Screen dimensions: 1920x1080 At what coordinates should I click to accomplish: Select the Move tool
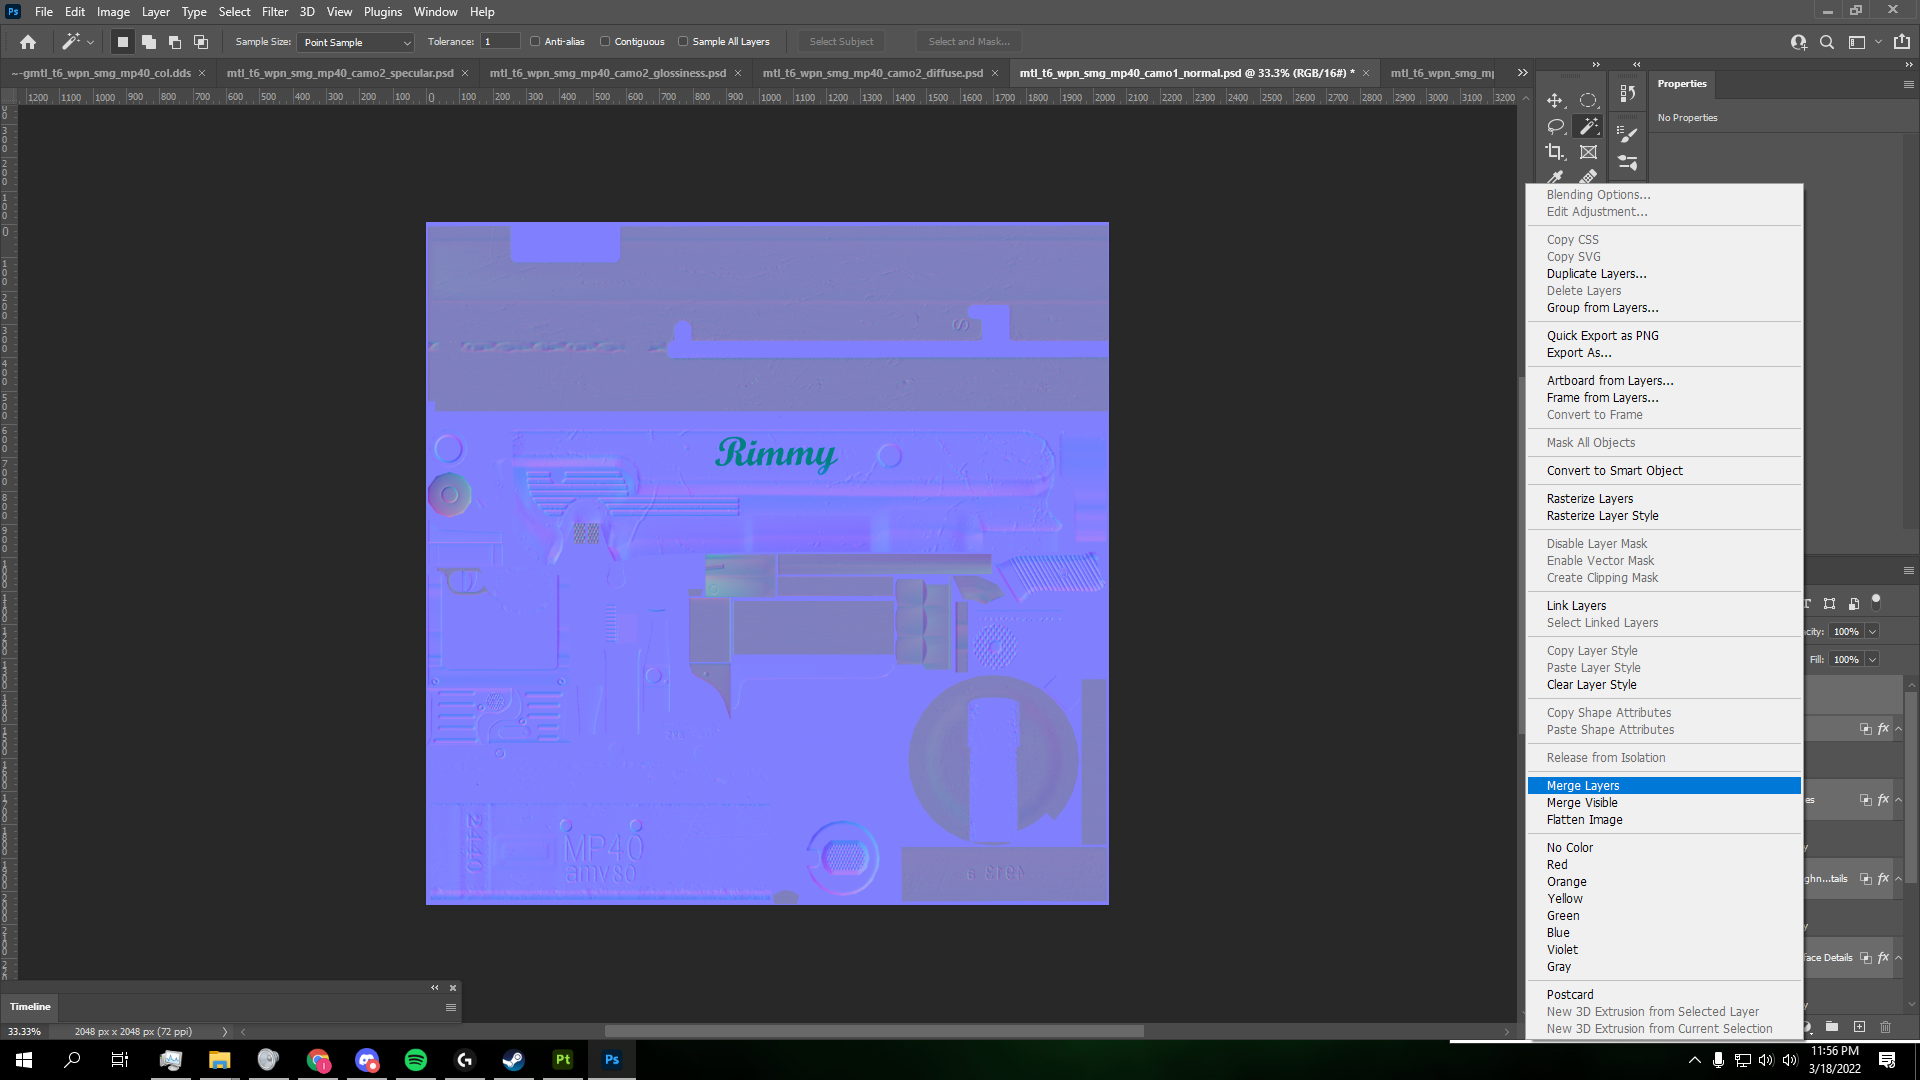tap(1555, 101)
